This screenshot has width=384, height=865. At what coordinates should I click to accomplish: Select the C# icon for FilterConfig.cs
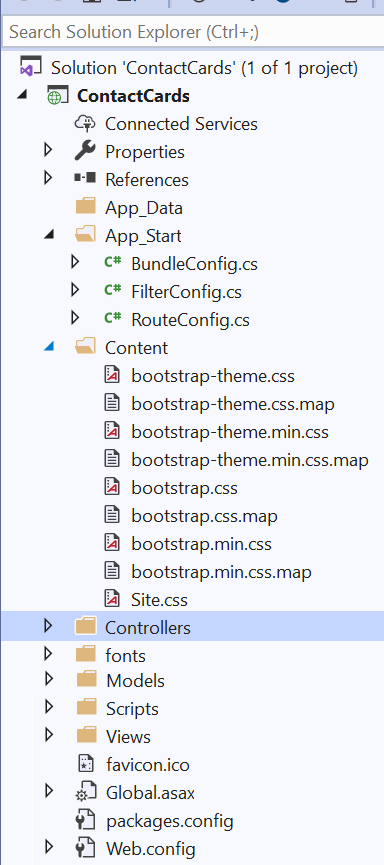(x=113, y=290)
